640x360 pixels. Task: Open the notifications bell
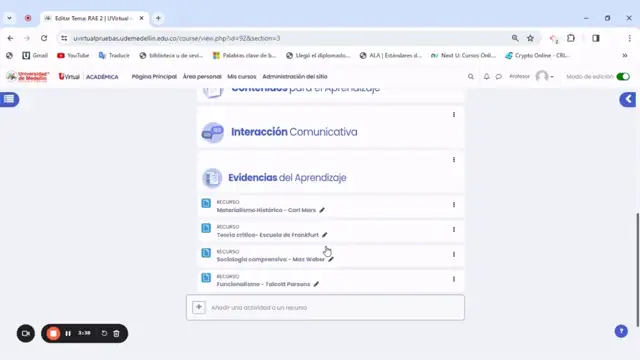tap(487, 76)
